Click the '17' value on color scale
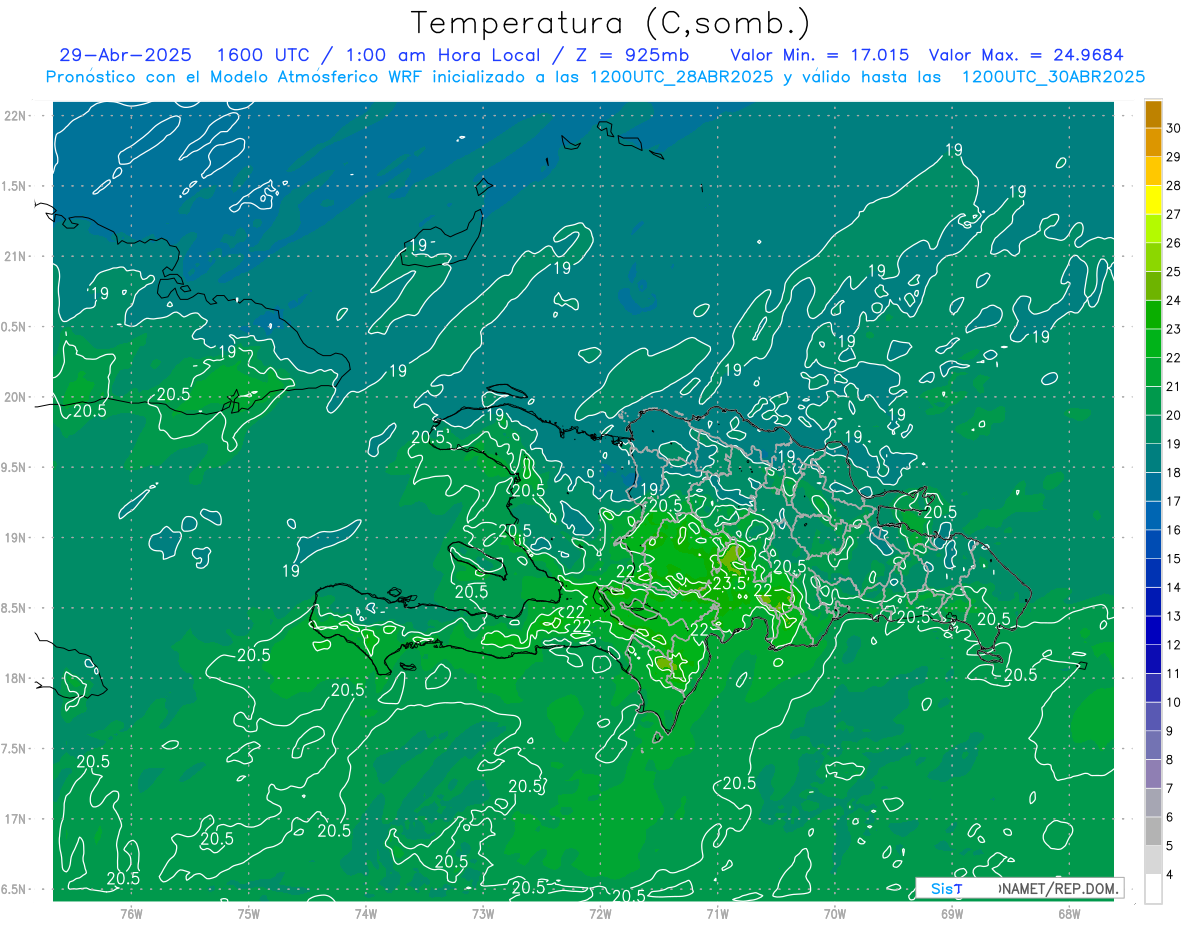 pos(1174,501)
